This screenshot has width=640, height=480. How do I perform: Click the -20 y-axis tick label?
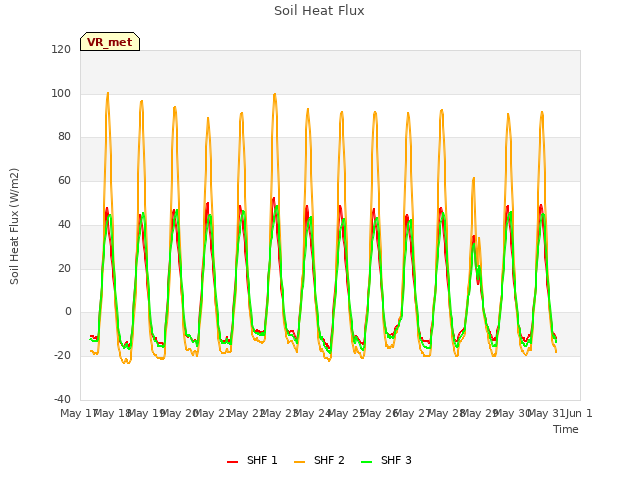(x=62, y=356)
